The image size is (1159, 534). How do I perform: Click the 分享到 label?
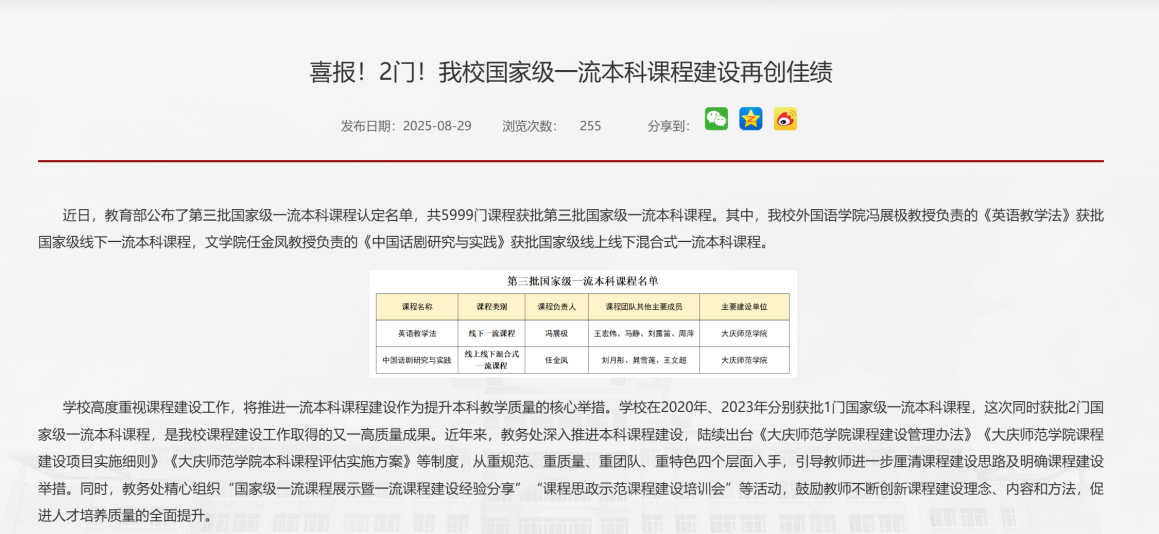[x=668, y=126]
